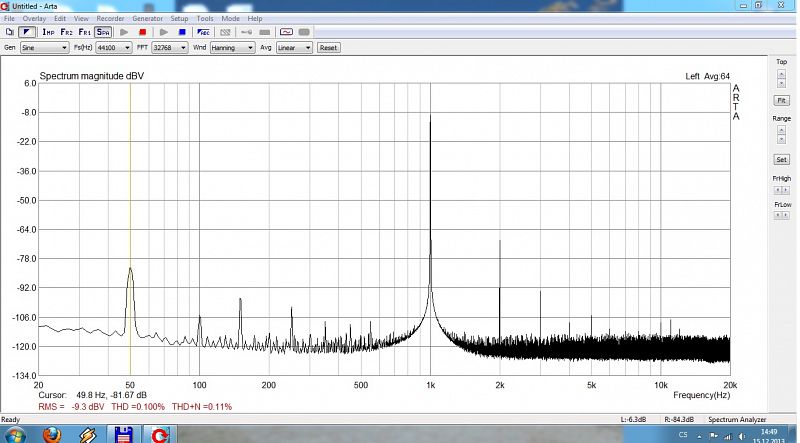Click the Left Avg:64 label

(708, 77)
